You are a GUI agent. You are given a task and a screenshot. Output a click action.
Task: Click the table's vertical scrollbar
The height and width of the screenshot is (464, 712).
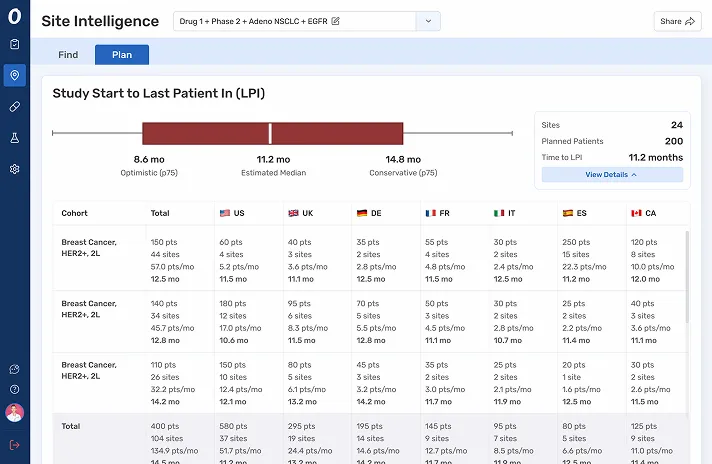click(686, 280)
